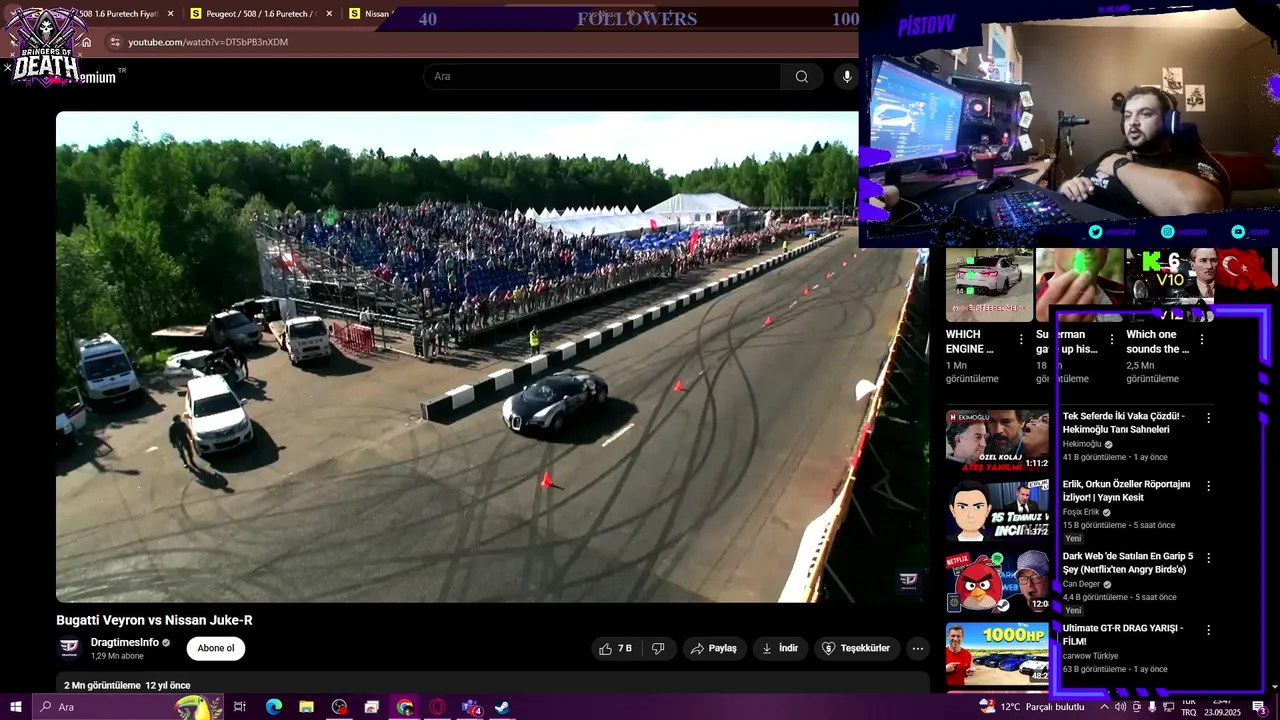Open Opera browser from the taskbar

point(437,707)
